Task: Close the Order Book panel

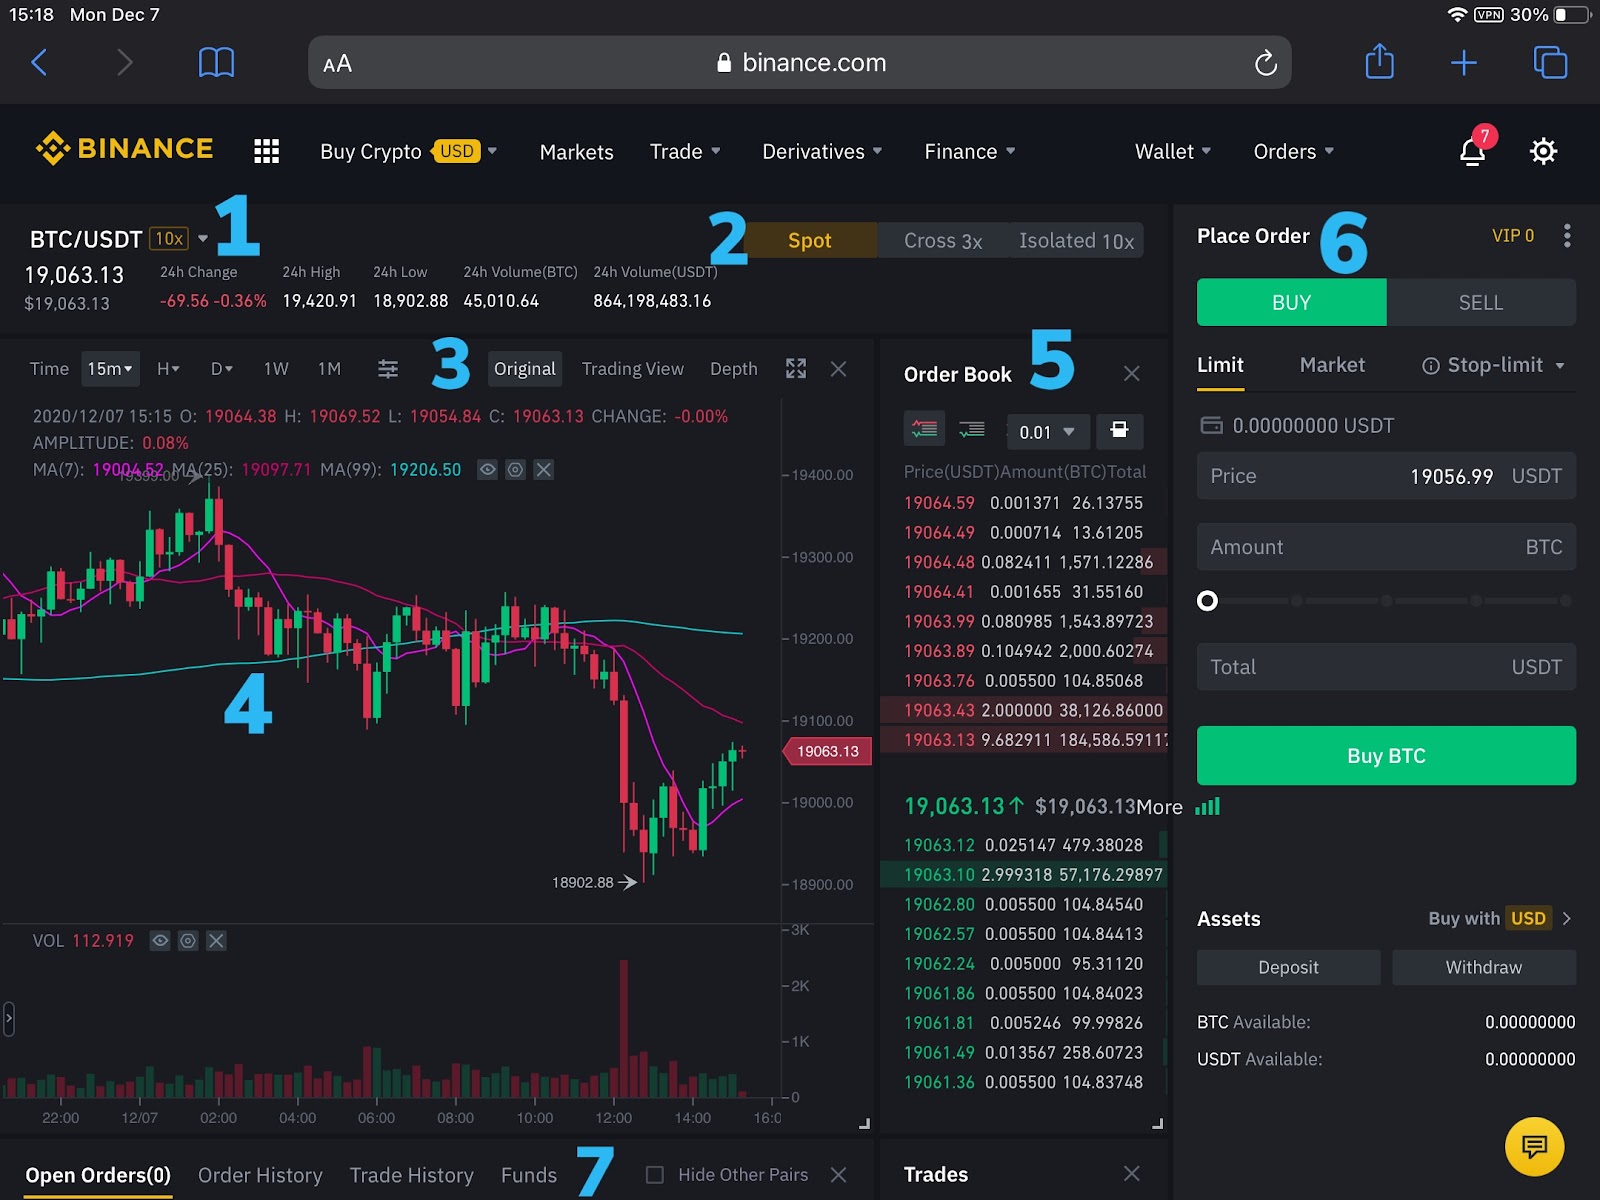Action: point(1131,373)
